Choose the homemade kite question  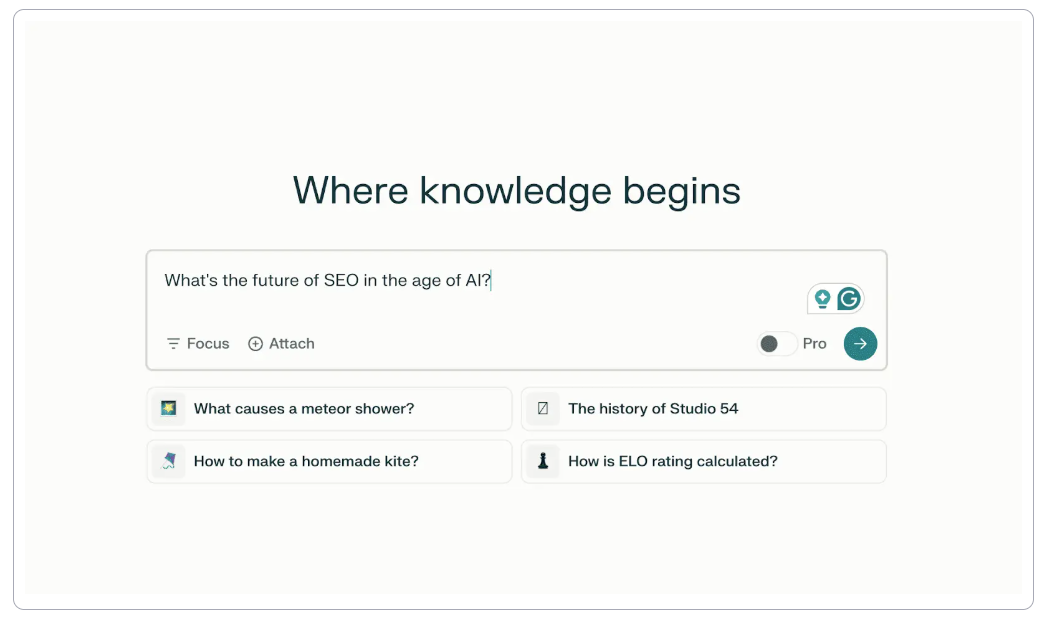coord(329,461)
